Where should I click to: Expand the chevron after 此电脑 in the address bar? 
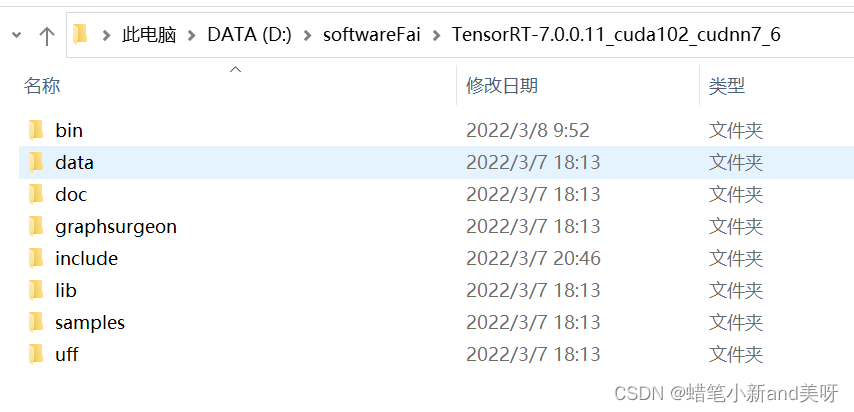191,35
